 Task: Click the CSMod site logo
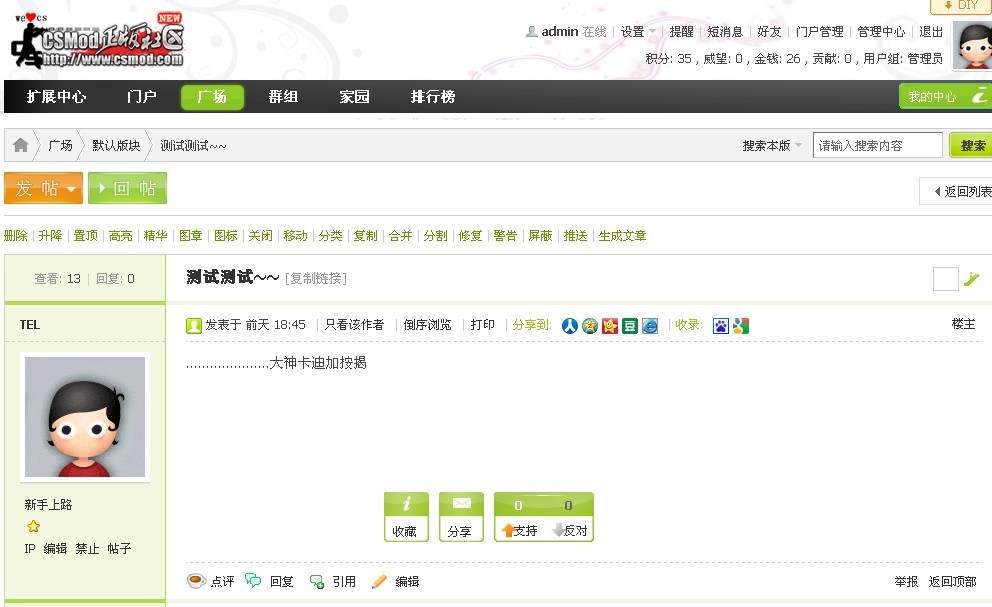[x=98, y=41]
